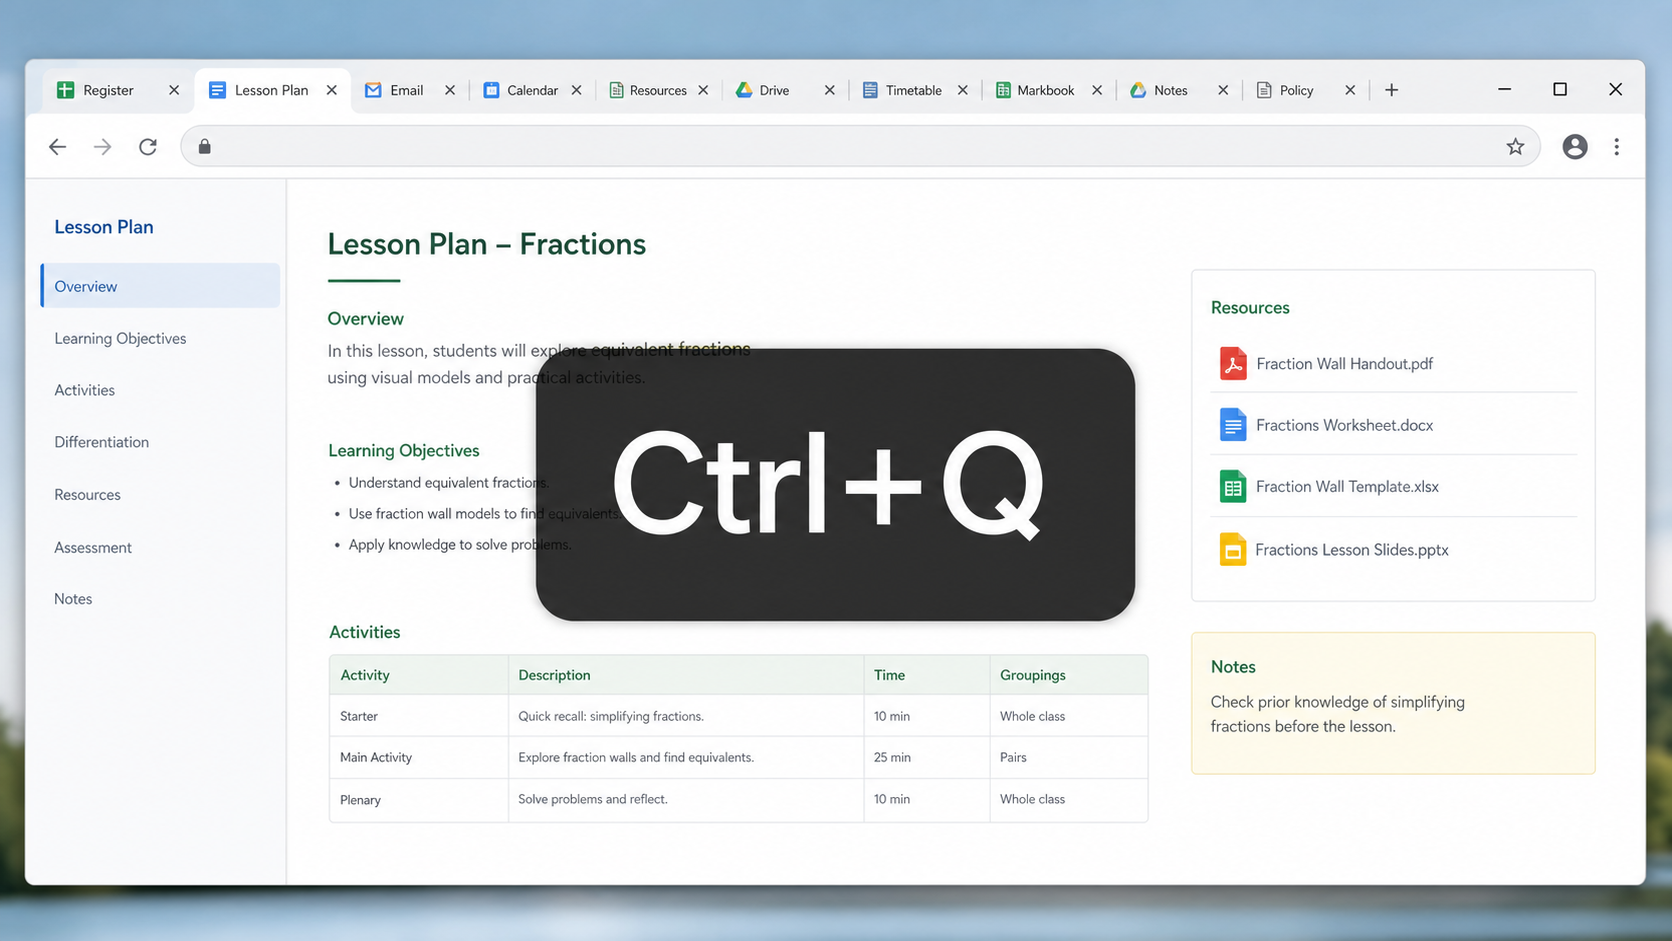
Task: Click the 'Pairs' grouping cell
Action: pos(1068,758)
